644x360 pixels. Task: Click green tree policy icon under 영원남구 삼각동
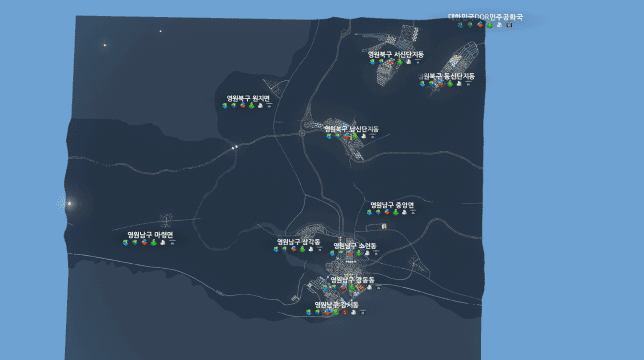pos(302,249)
